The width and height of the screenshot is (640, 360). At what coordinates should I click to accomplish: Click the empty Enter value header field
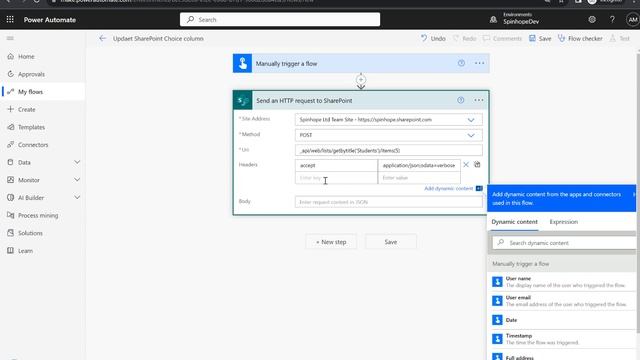419,178
